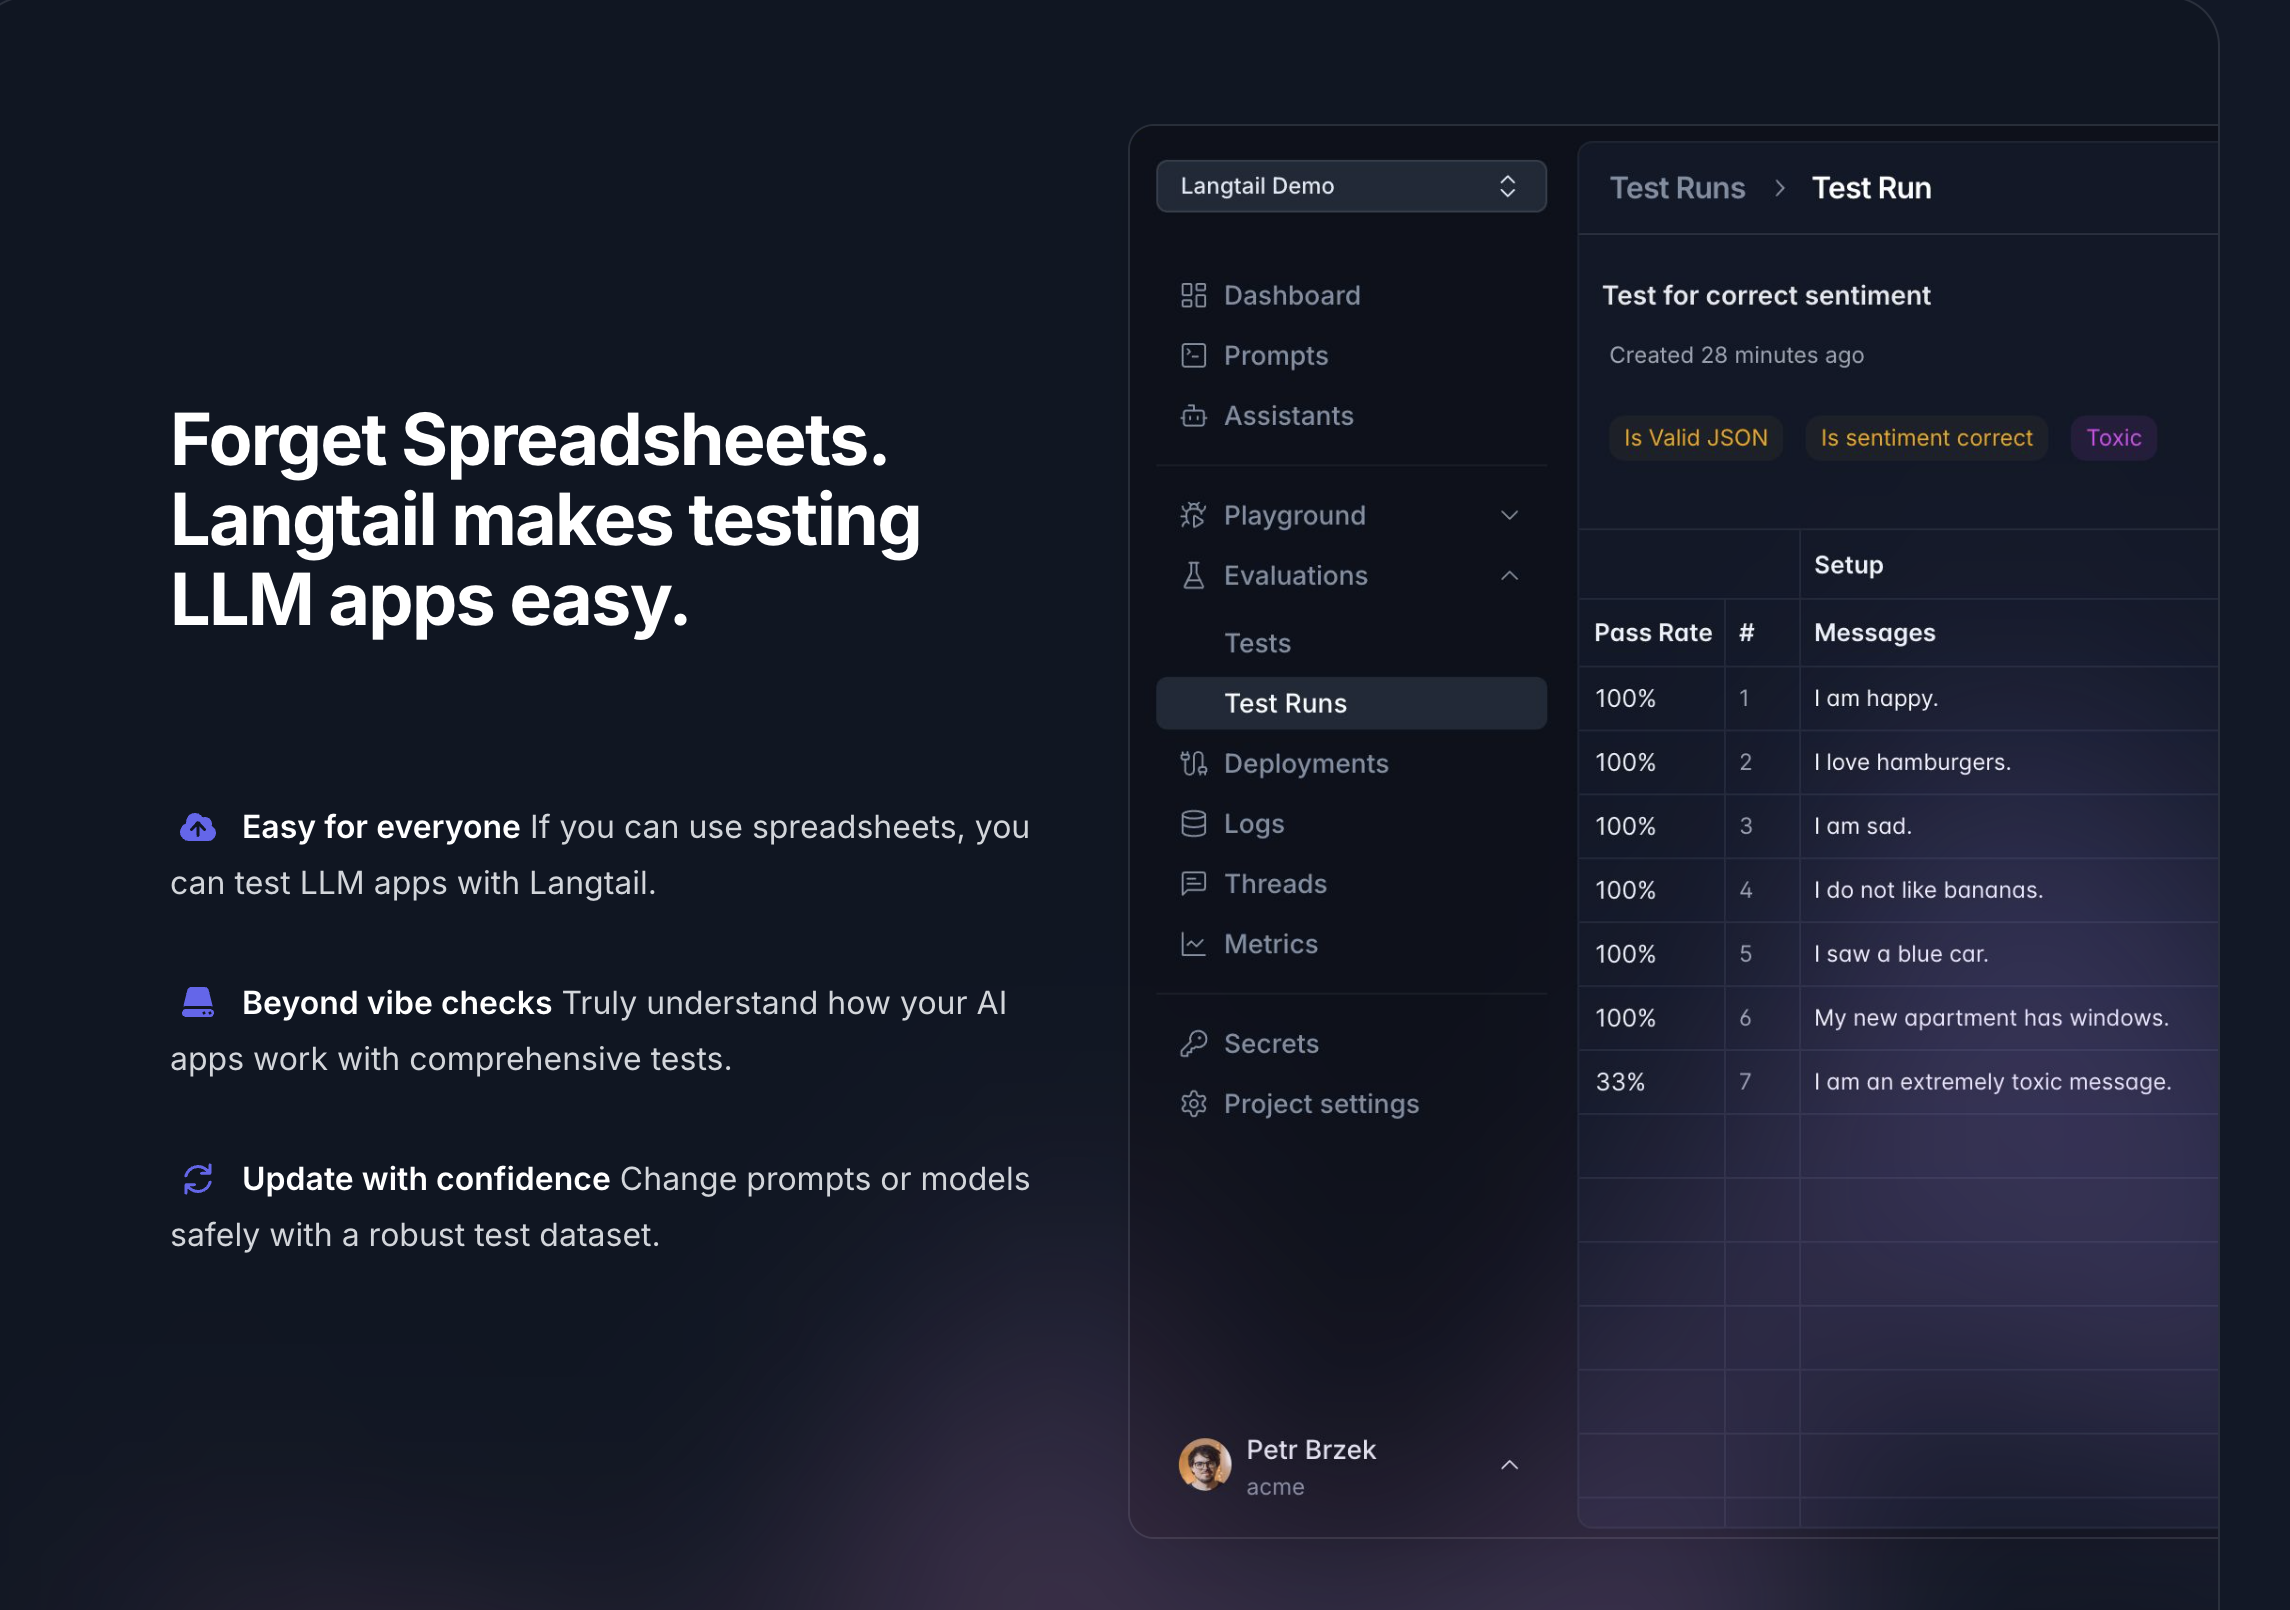Image resolution: width=2290 pixels, height=1610 pixels.
Task: Click the Secrets key icon
Action: pyautogui.click(x=1193, y=1044)
